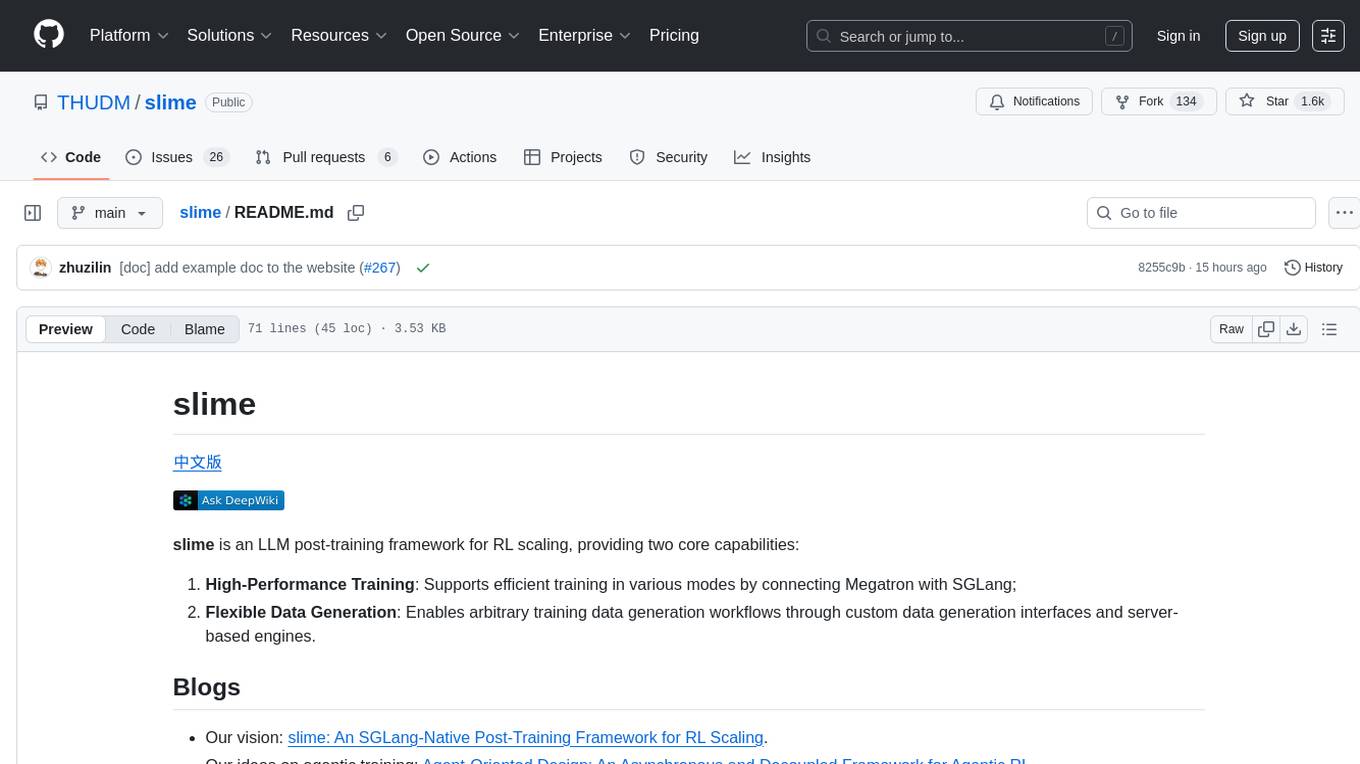The image size is (1360, 764).
Task: Open the slime repository title link
Action: pyautogui.click(x=170, y=102)
